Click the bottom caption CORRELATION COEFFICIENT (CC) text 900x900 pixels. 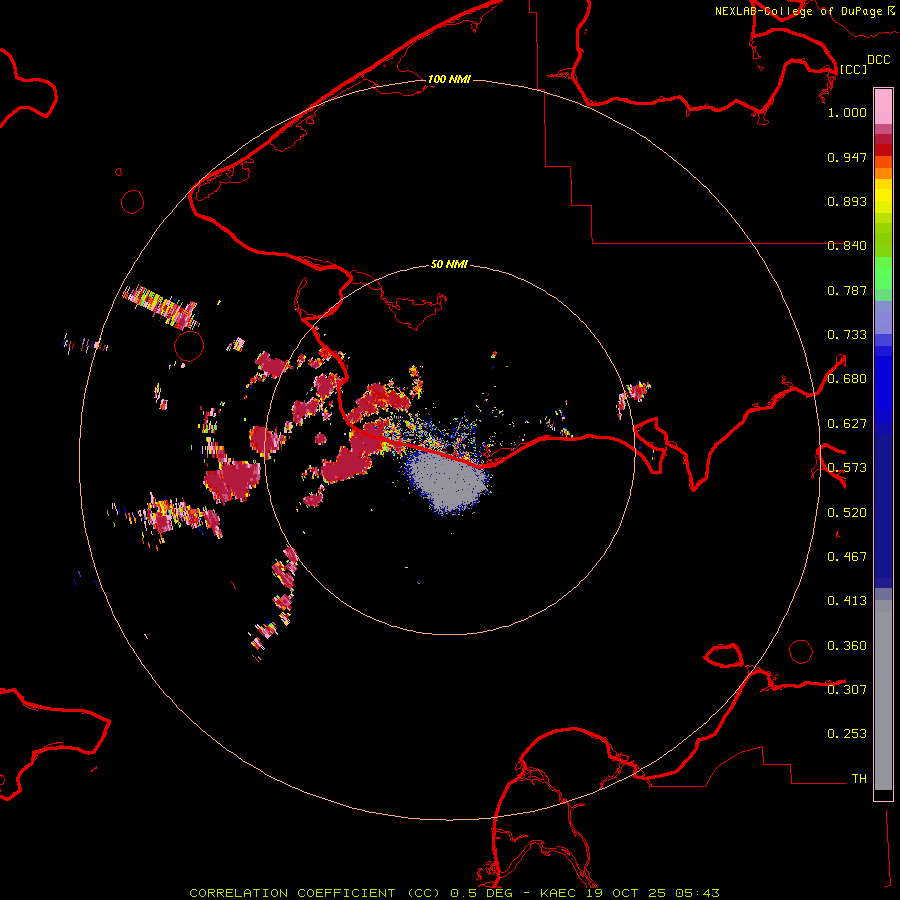point(315,893)
